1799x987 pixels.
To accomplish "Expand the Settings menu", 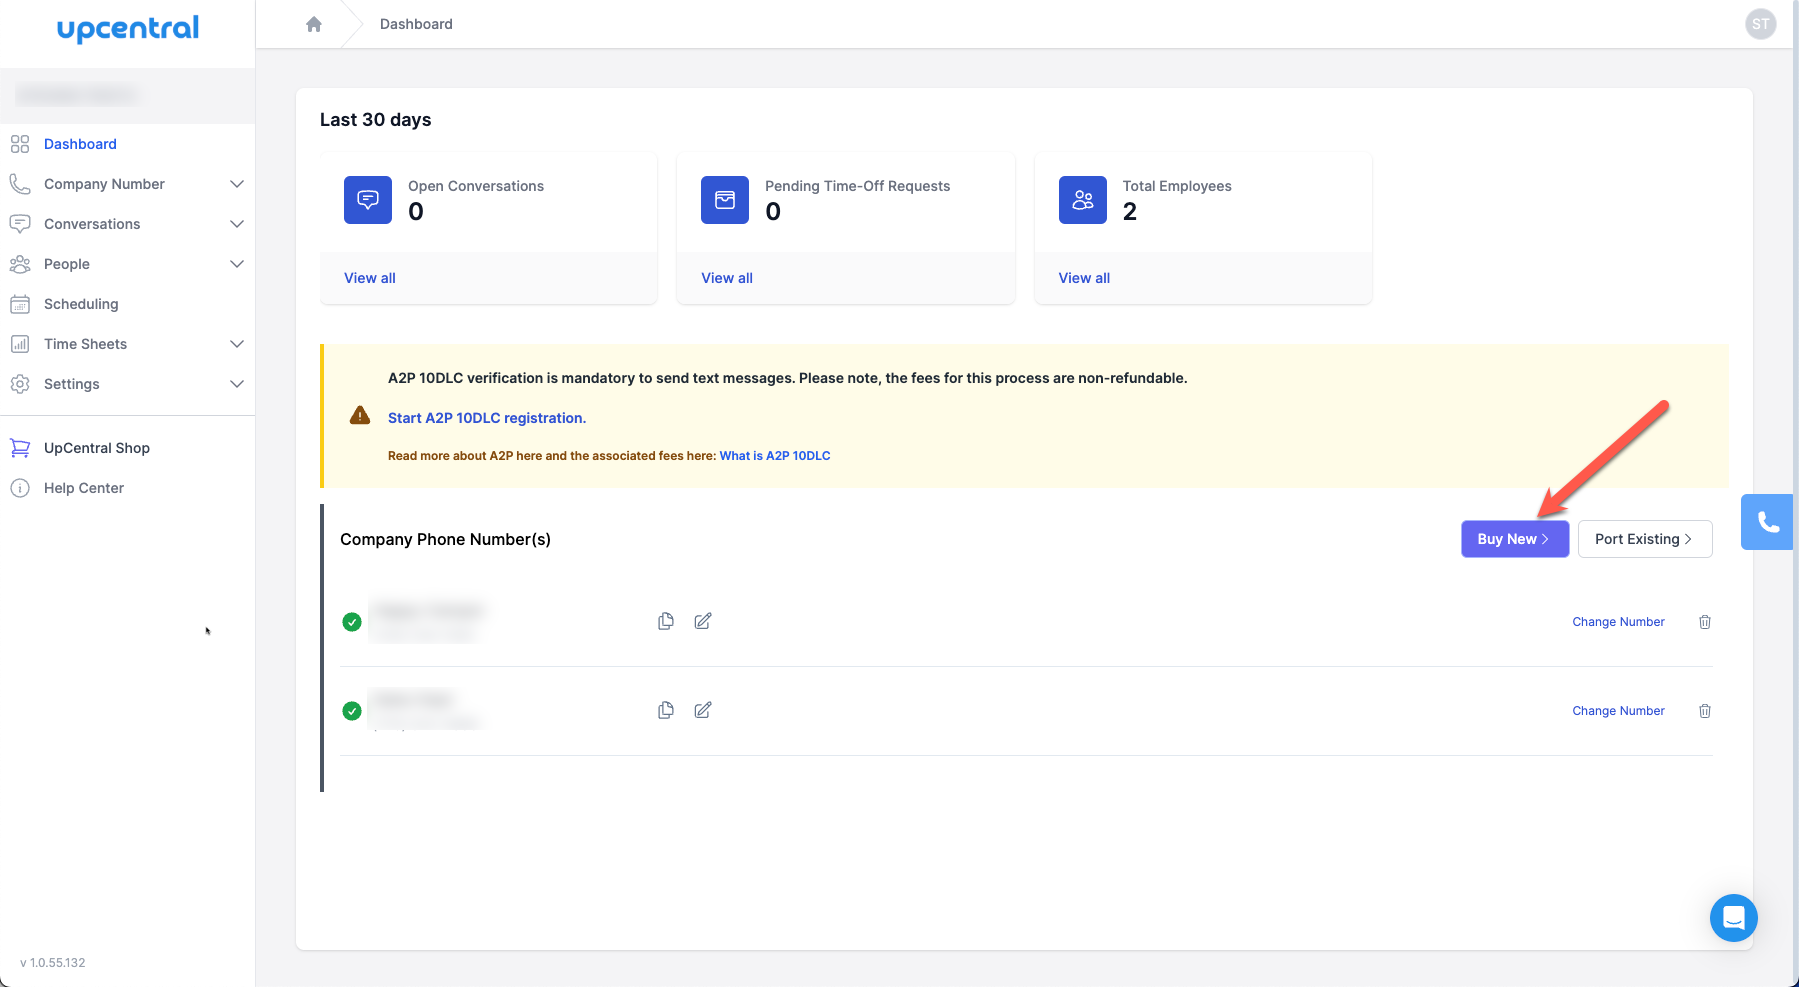I will [237, 383].
